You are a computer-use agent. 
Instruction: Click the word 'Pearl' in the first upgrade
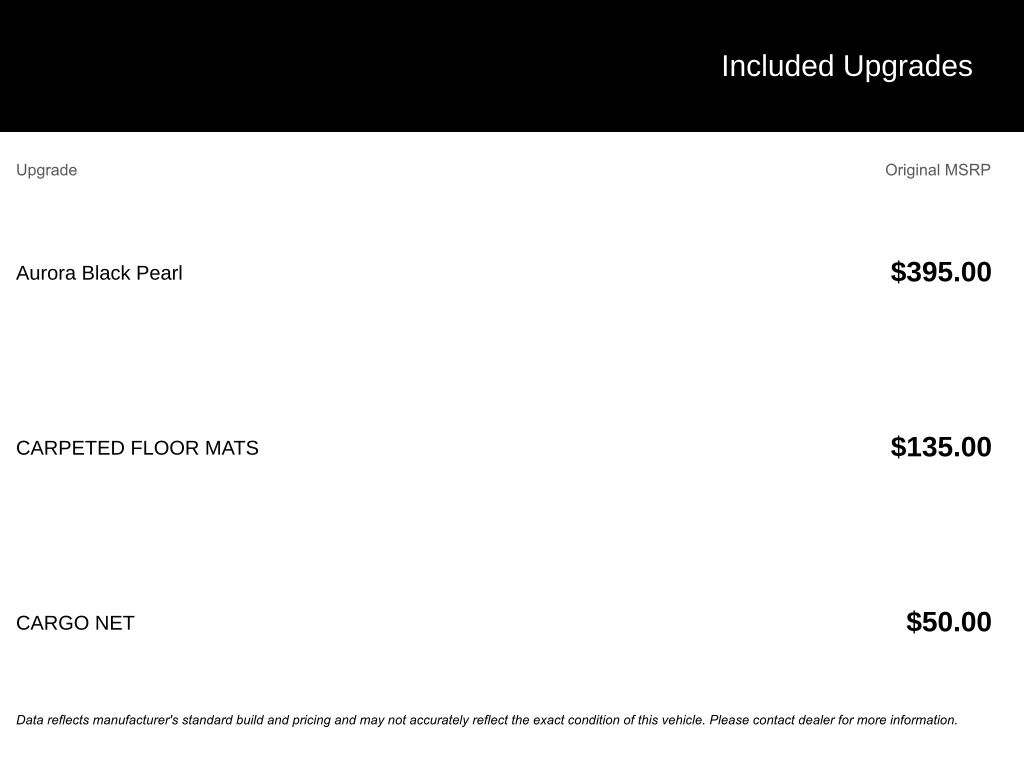pyautogui.click(x=160, y=273)
